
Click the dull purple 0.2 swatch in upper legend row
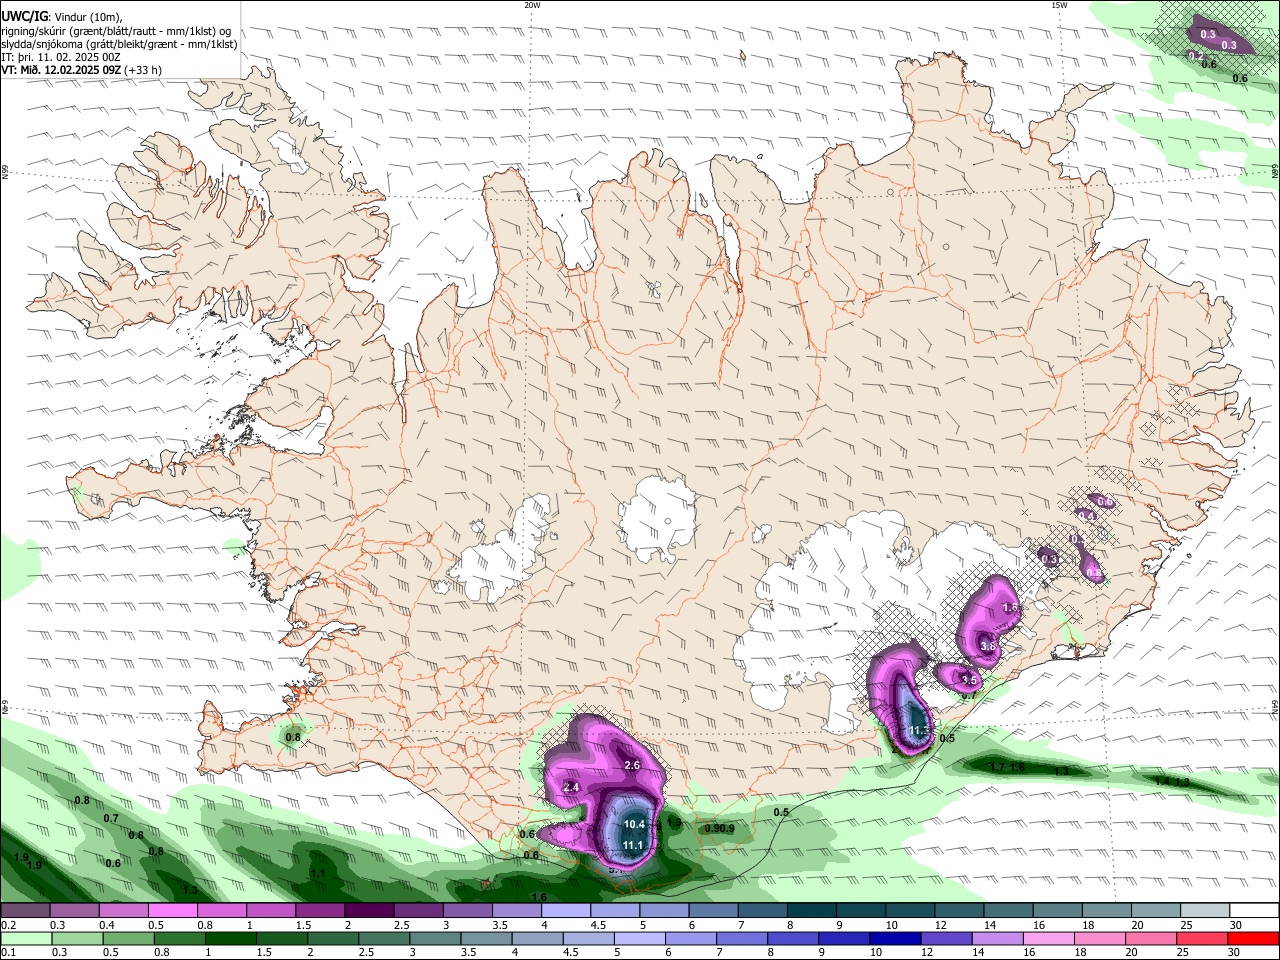coord(25,910)
